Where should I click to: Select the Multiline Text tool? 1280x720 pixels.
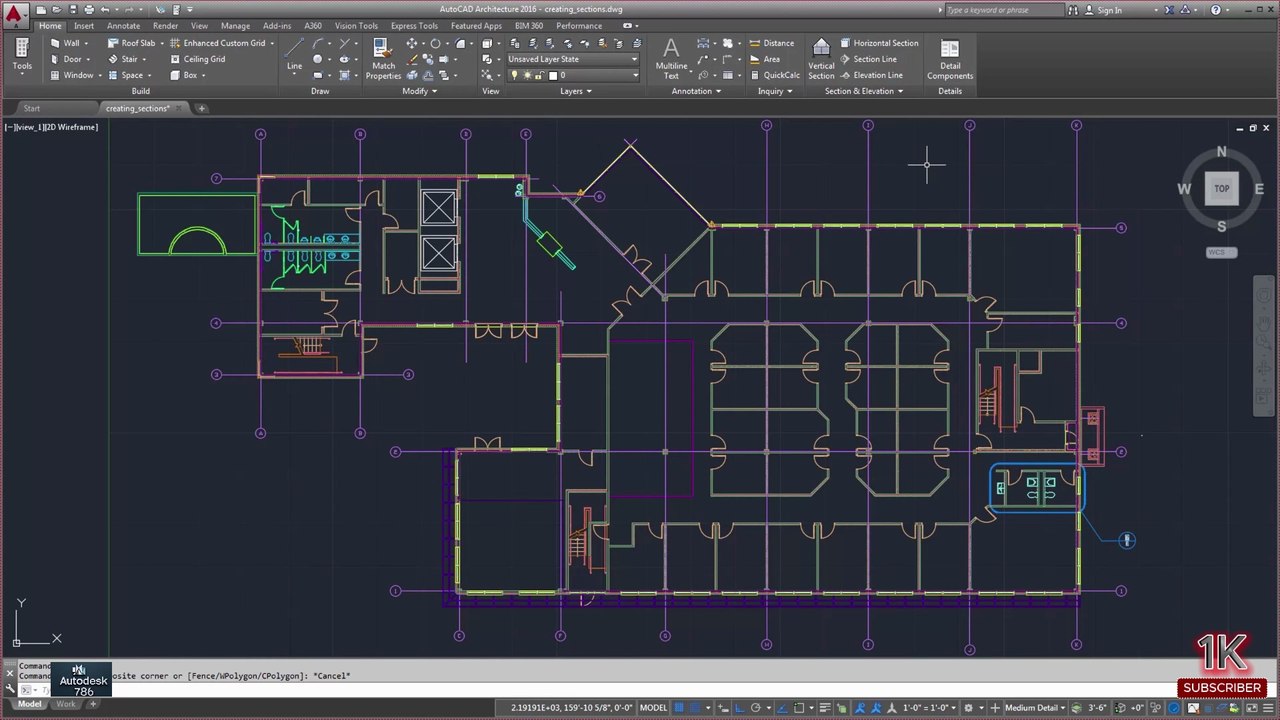tap(671, 59)
